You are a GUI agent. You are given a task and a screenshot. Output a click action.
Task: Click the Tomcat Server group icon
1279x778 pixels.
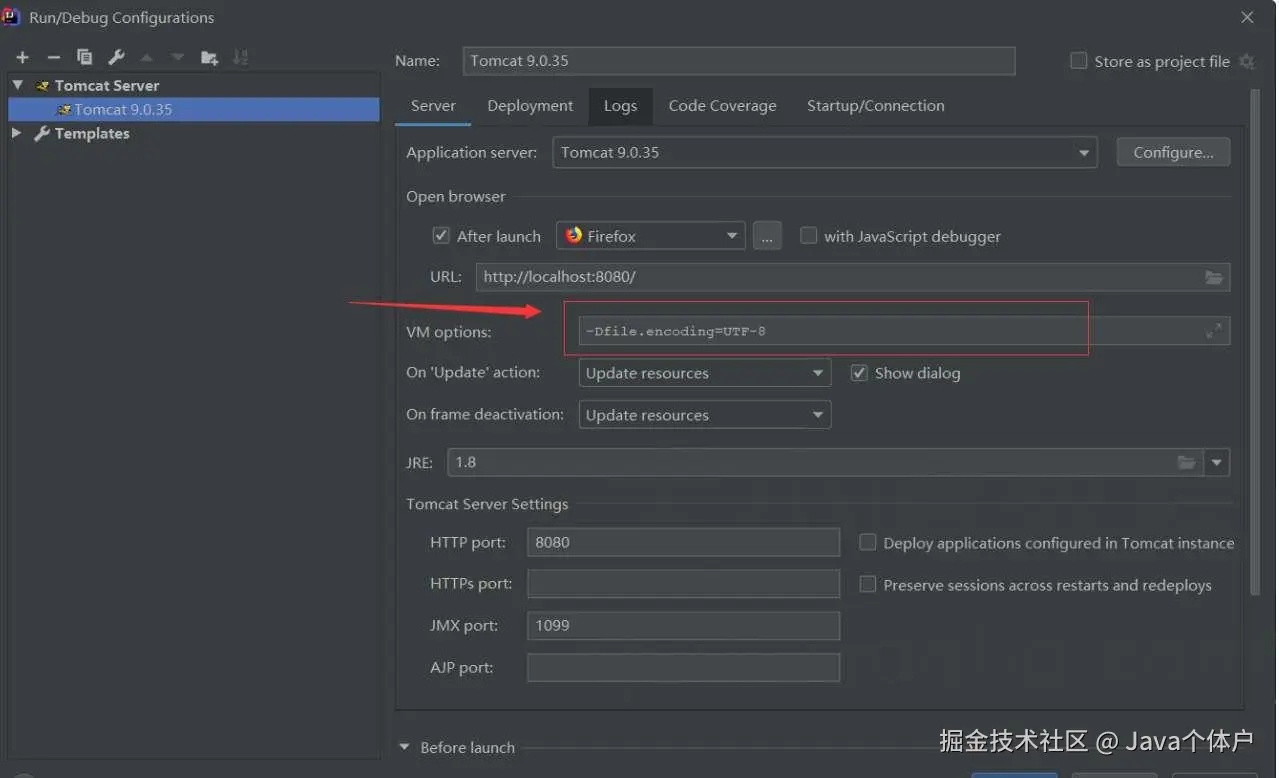42,86
